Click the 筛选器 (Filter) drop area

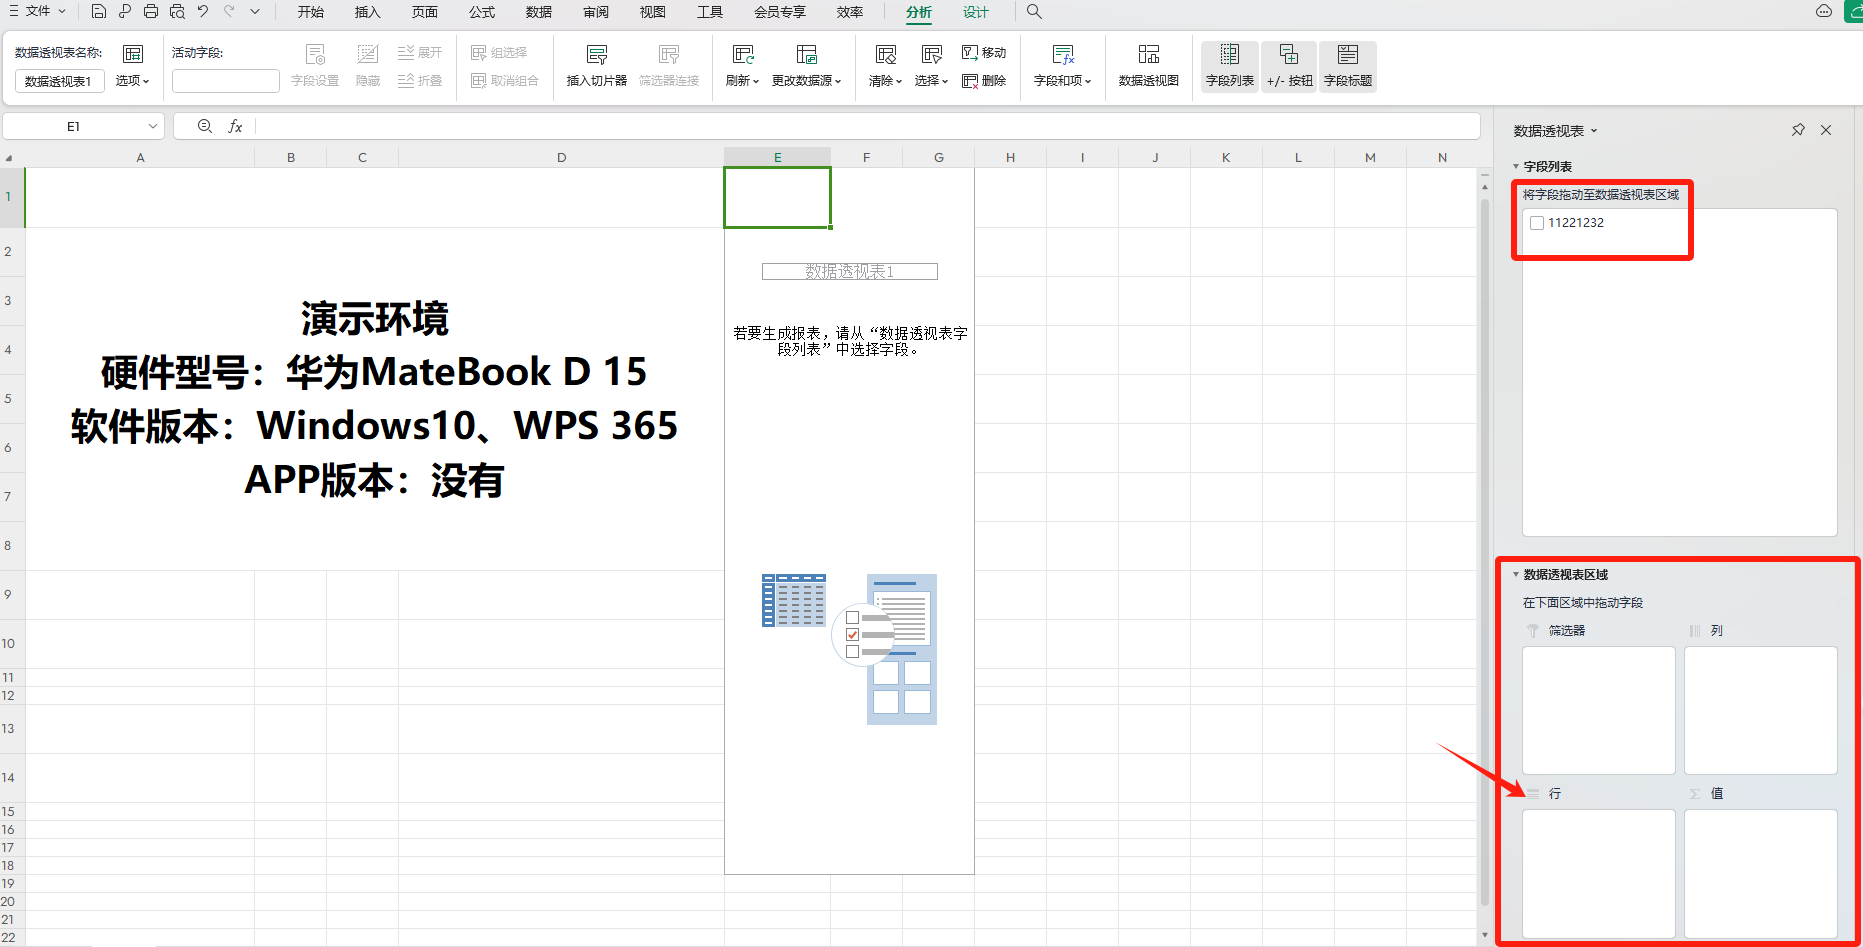(x=1598, y=710)
